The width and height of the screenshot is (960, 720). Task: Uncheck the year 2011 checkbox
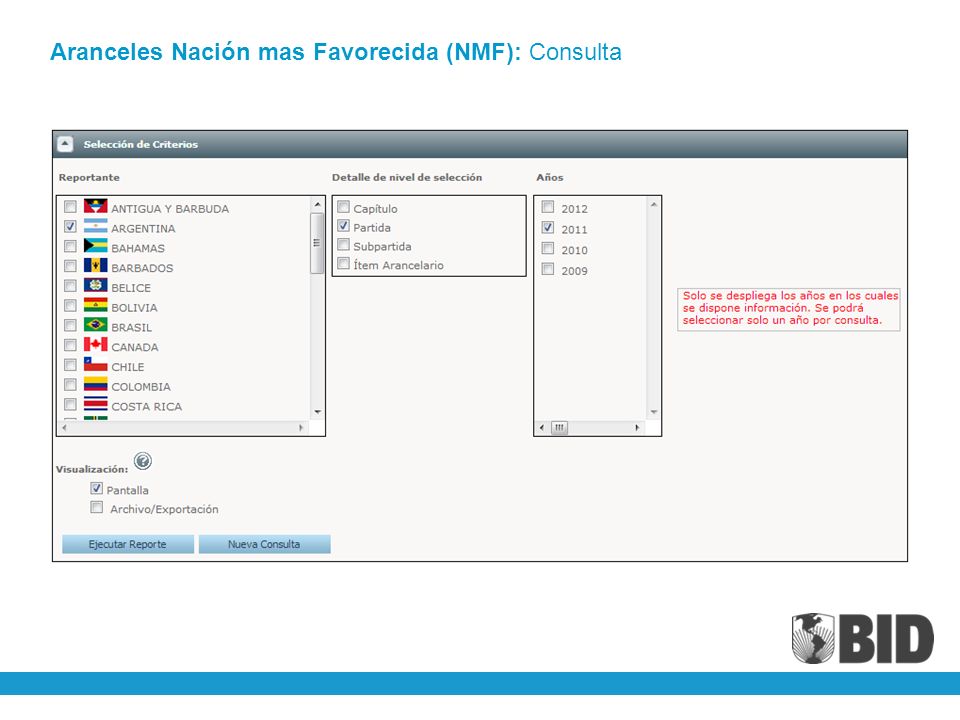(548, 228)
